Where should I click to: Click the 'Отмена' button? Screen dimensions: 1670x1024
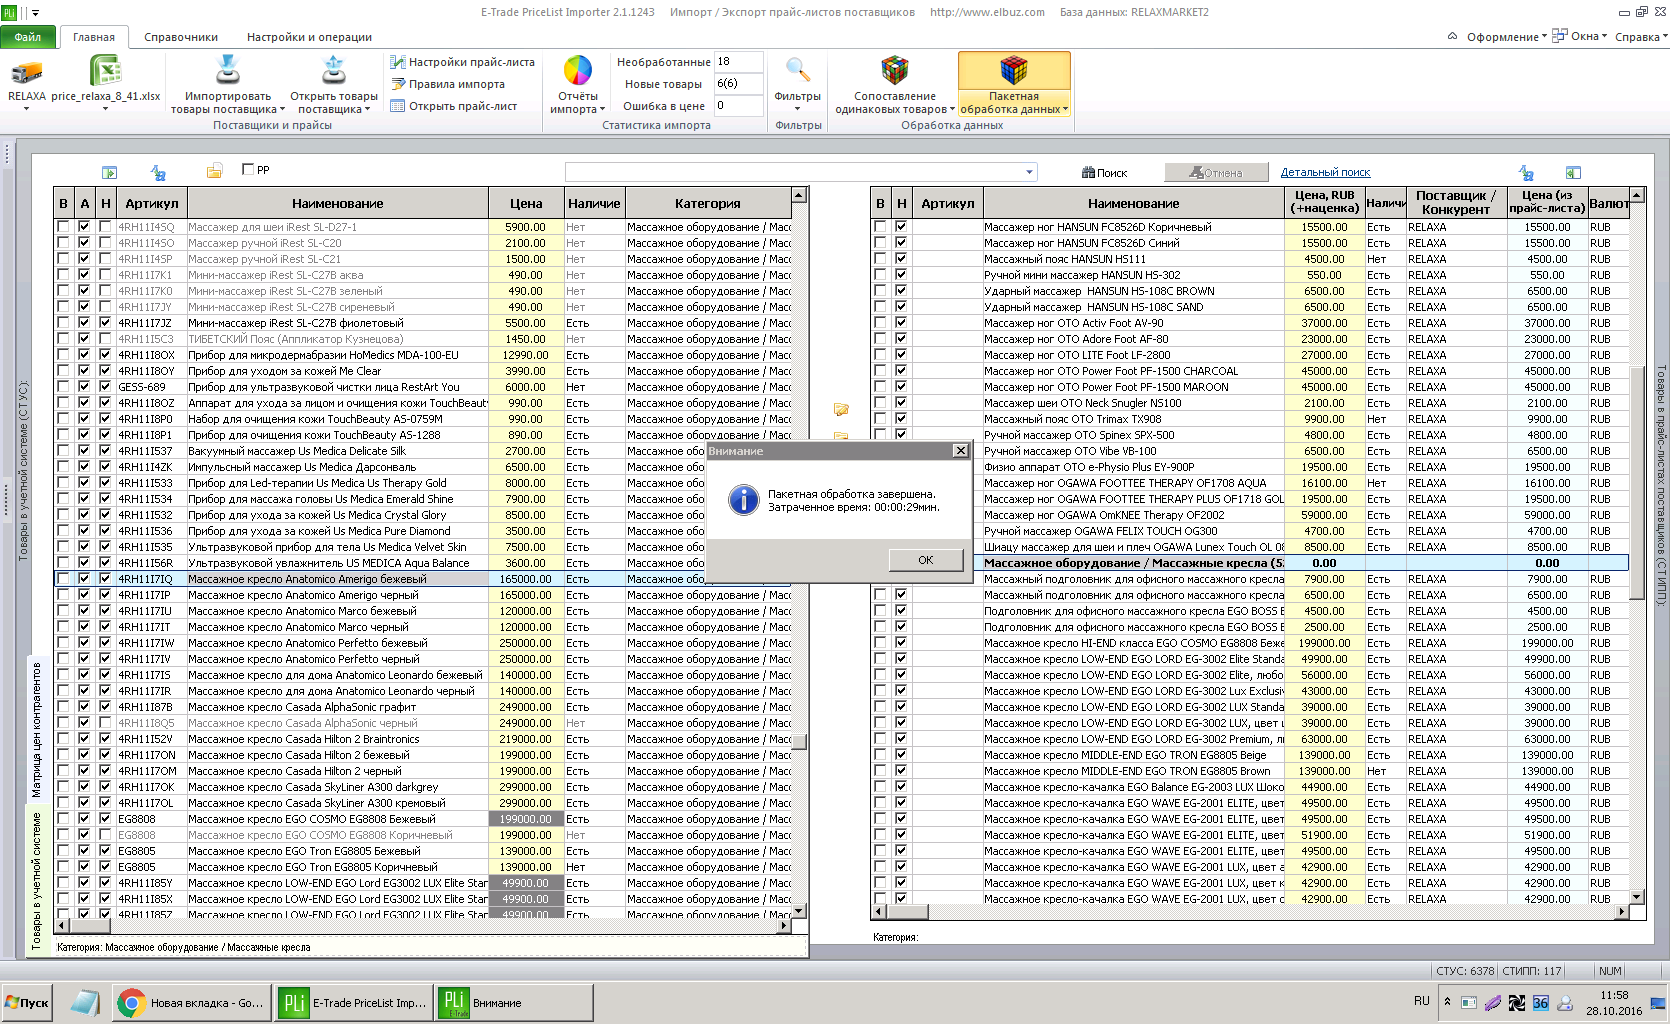pyautogui.click(x=1215, y=173)
